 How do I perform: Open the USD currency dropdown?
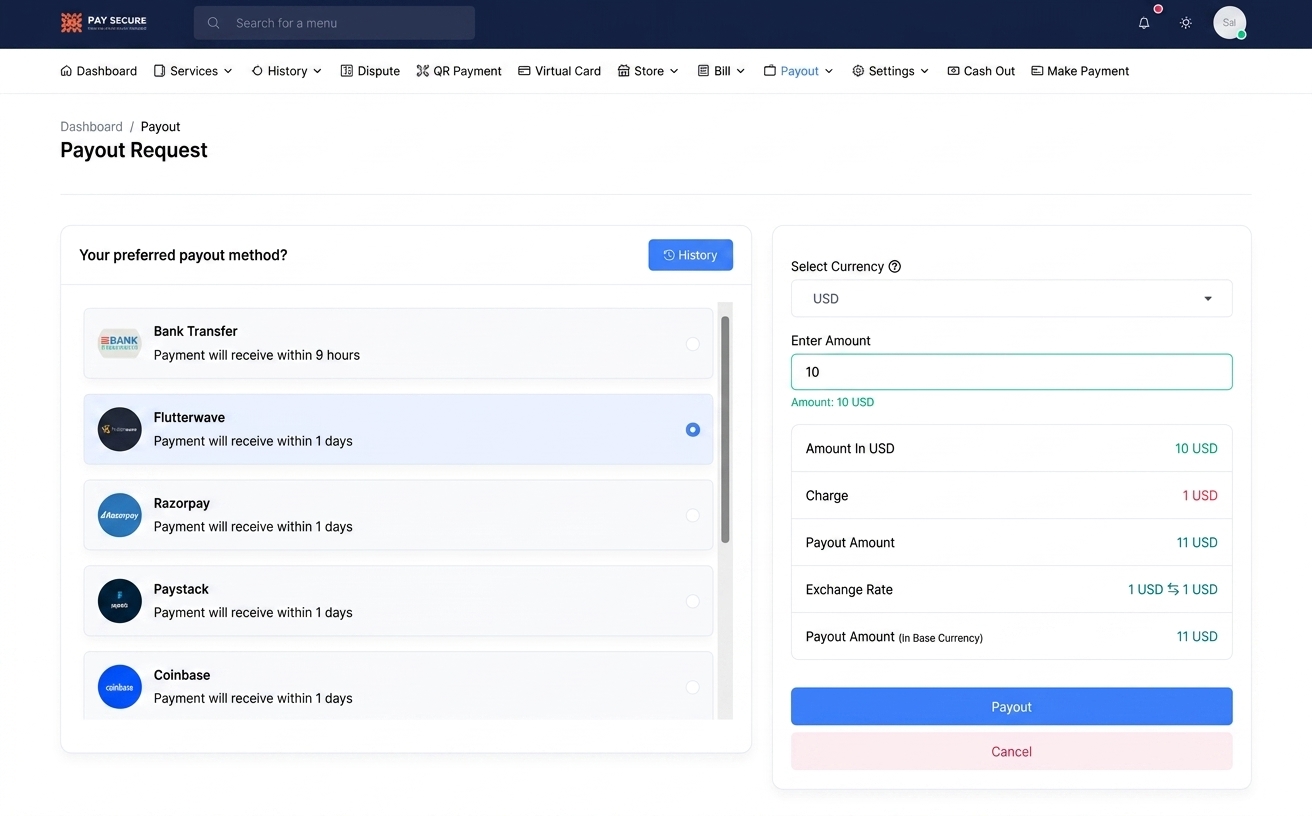tap(1011, 298)
